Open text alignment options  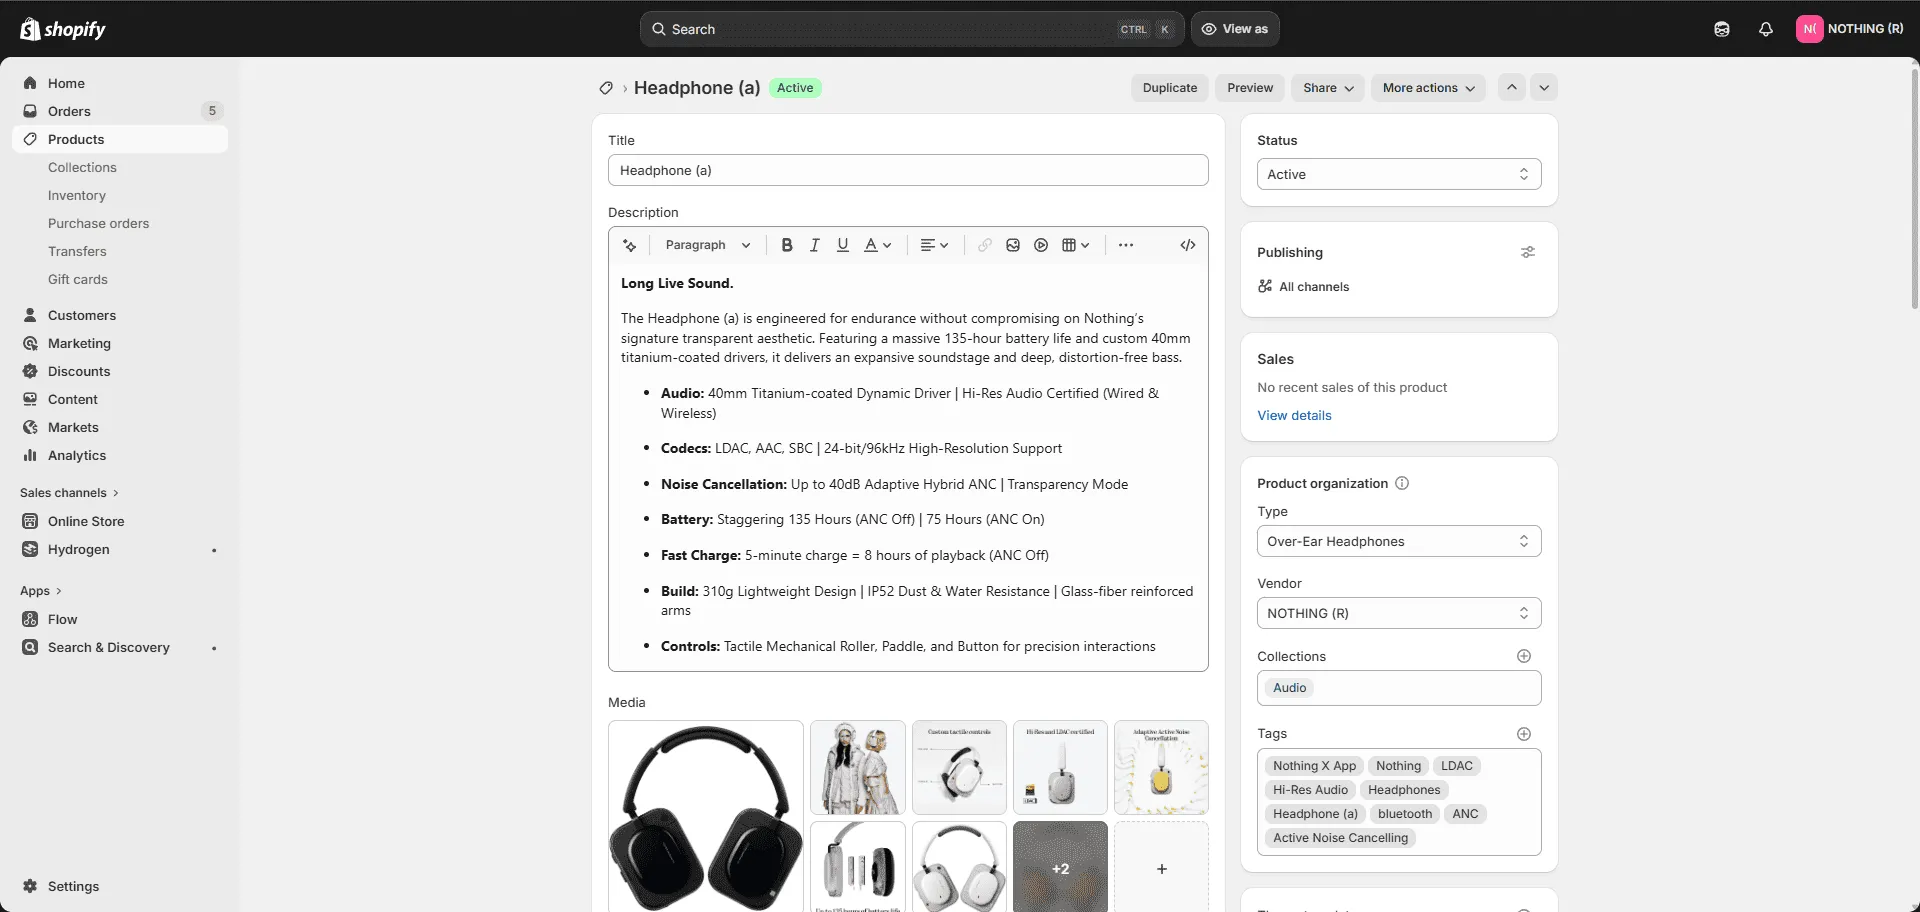coord(934,245)
